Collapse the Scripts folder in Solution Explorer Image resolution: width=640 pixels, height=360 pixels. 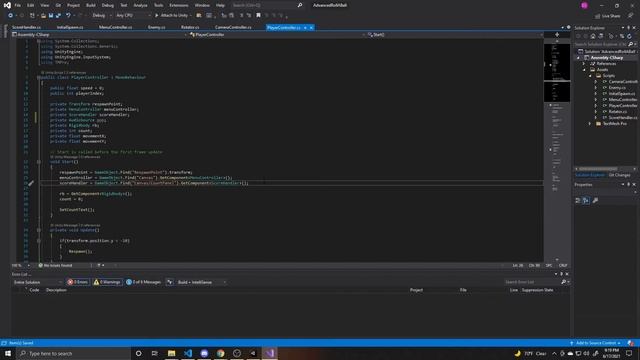point(590,76)
